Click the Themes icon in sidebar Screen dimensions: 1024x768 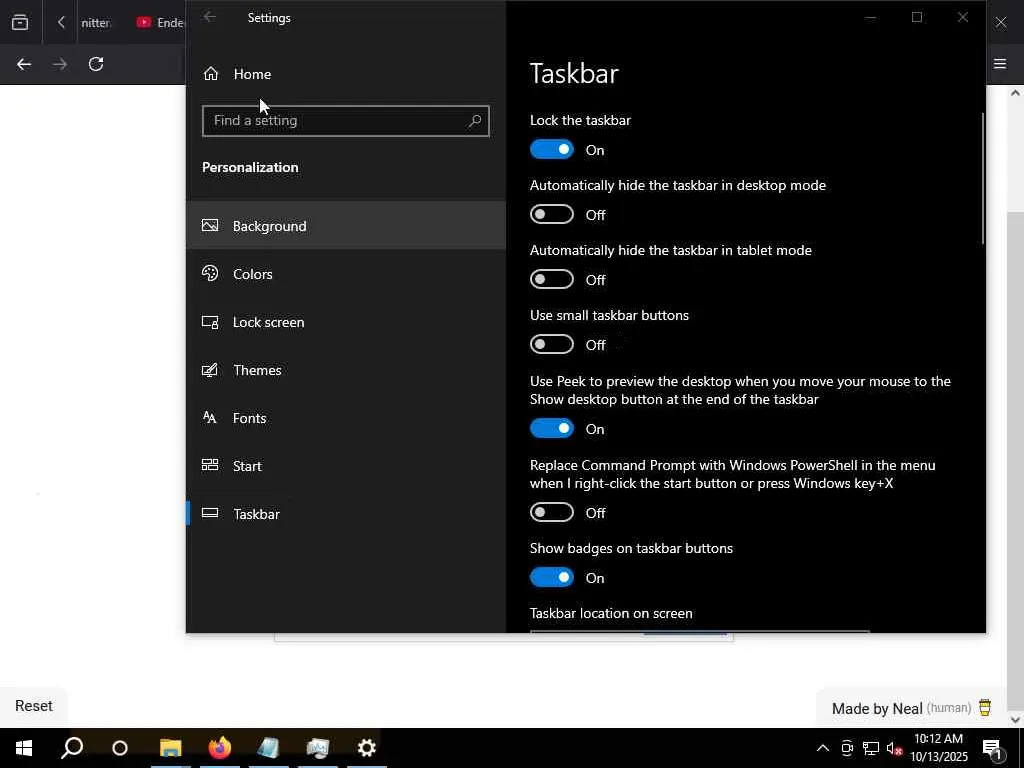point(210,370)
